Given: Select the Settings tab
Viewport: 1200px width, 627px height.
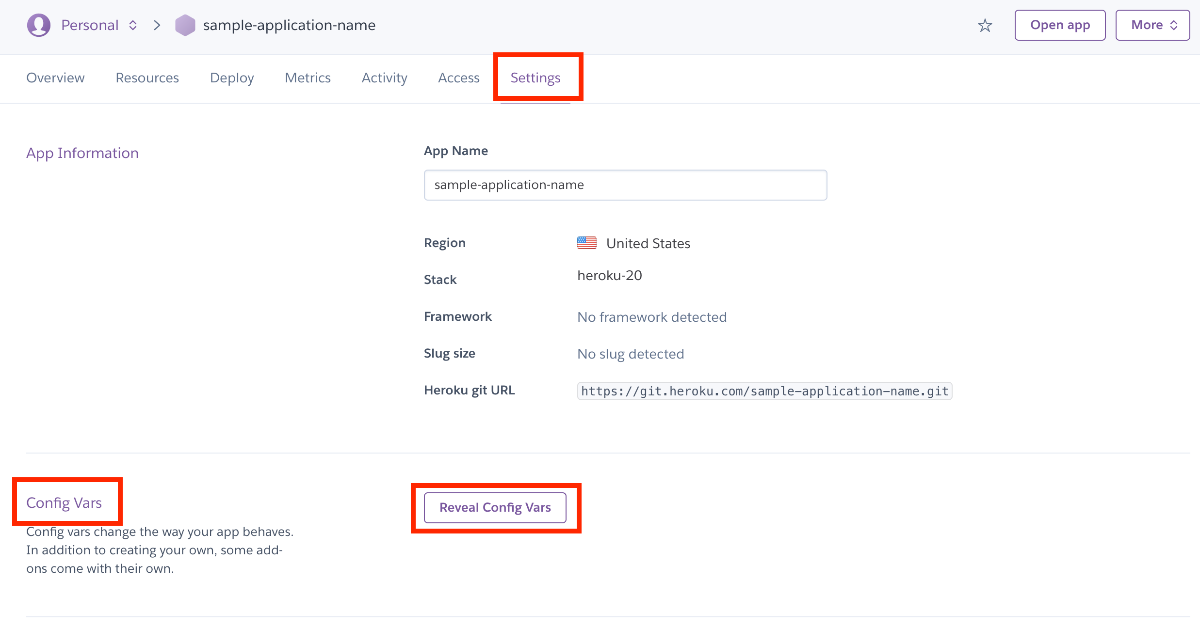Looking at the screenshot, I should tap(535, 78).
